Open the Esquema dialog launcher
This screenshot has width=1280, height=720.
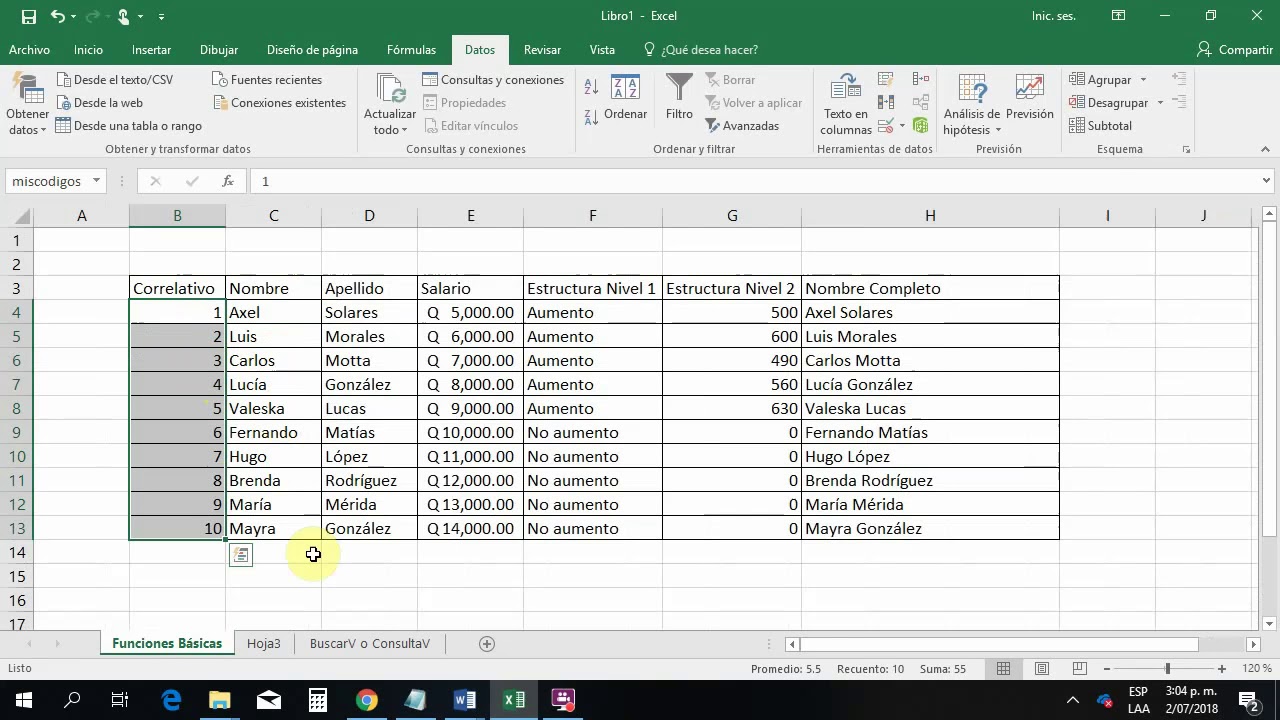pyautogui.click(x=1187, y=149)
